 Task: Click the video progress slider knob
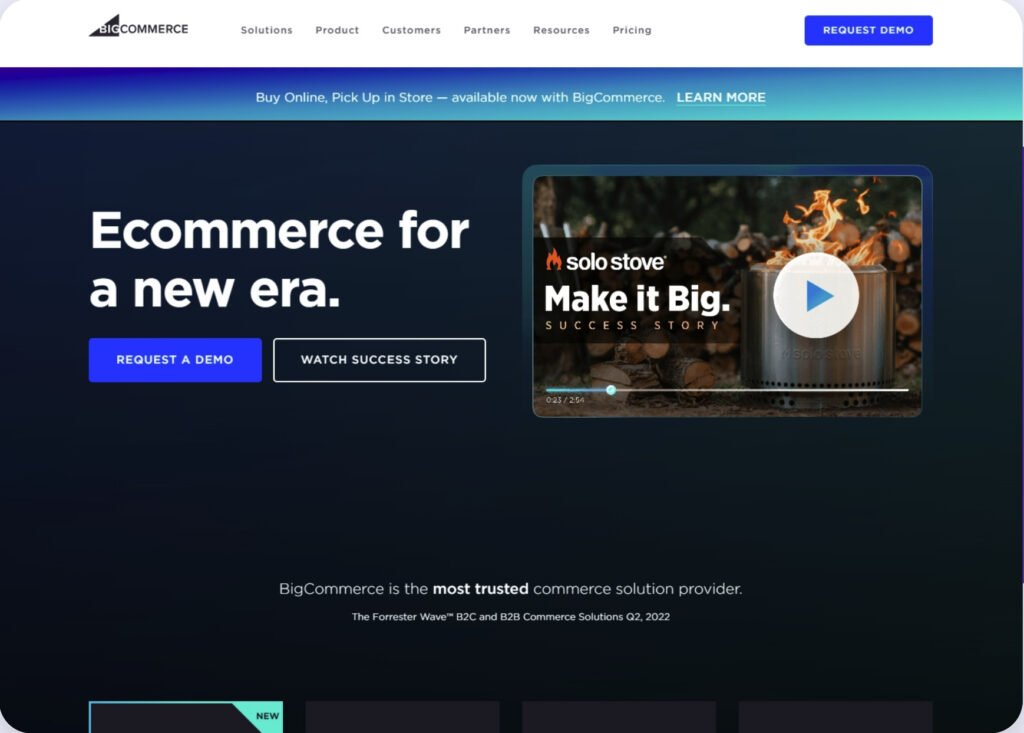pos(611,390)
